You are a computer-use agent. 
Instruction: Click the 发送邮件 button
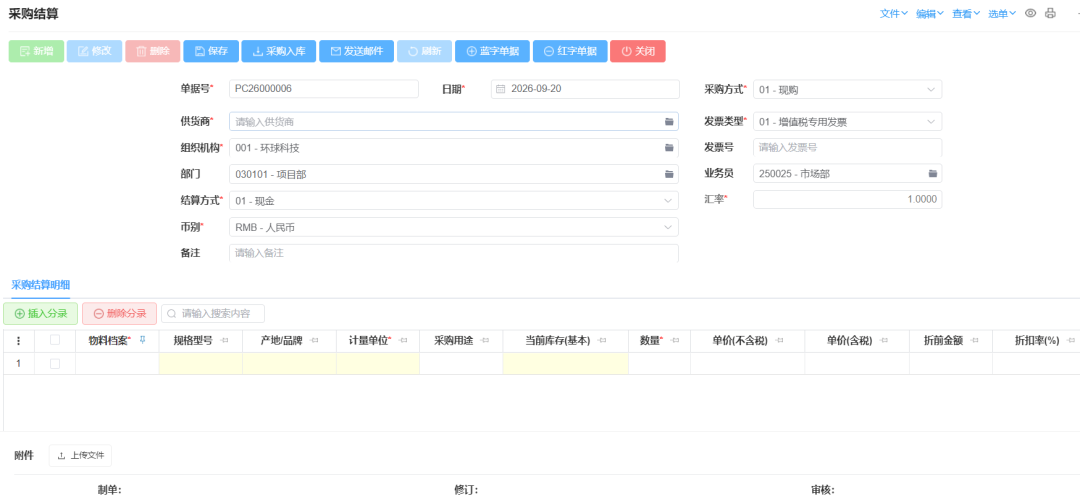point(356,51)
